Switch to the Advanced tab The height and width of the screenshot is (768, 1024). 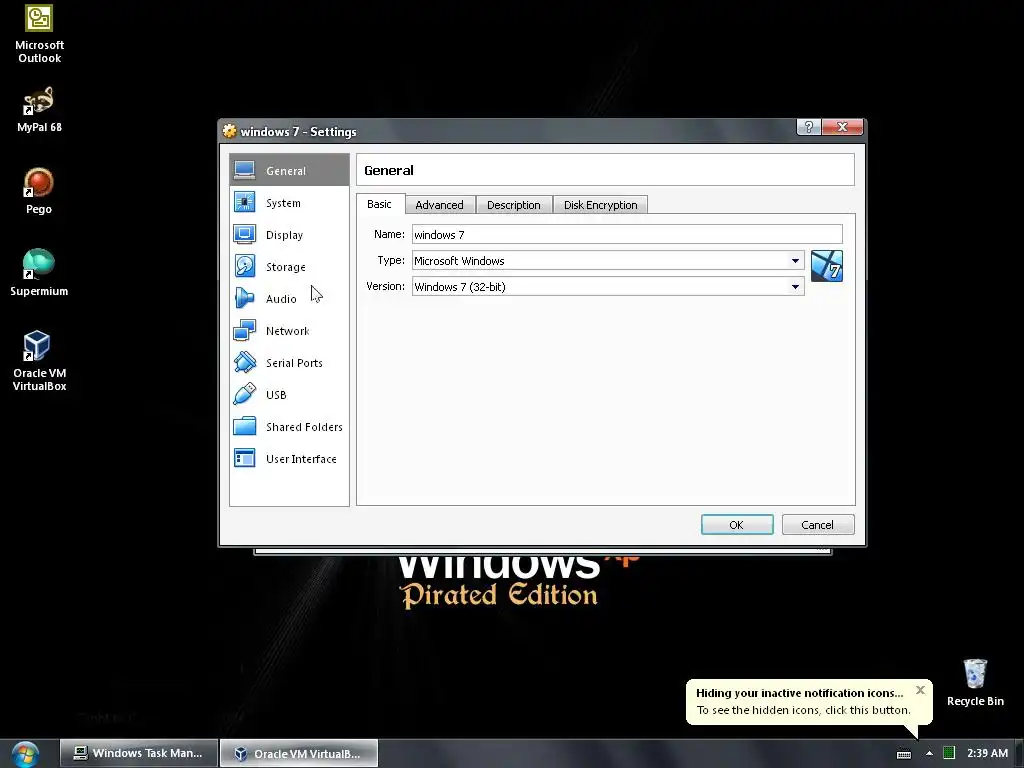click(440, 205)
